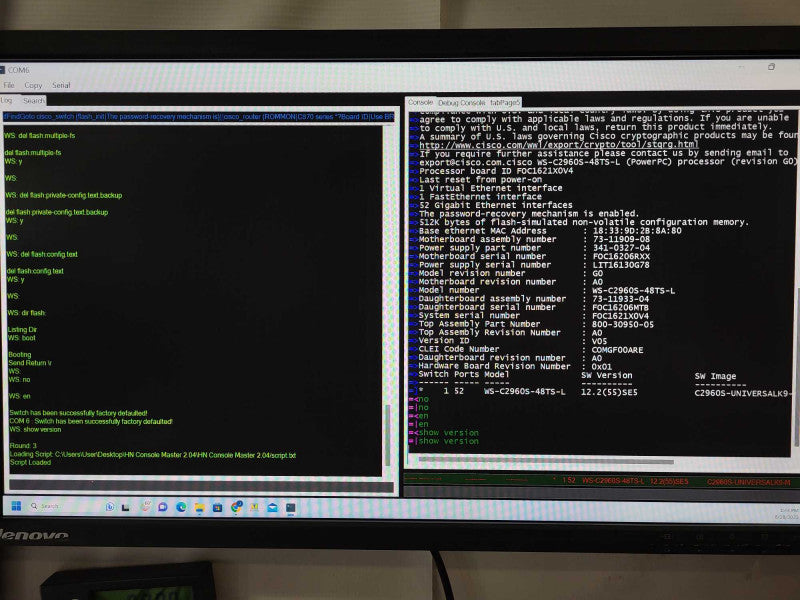Click the 'Script Loaded' log line

coord(30,462)
